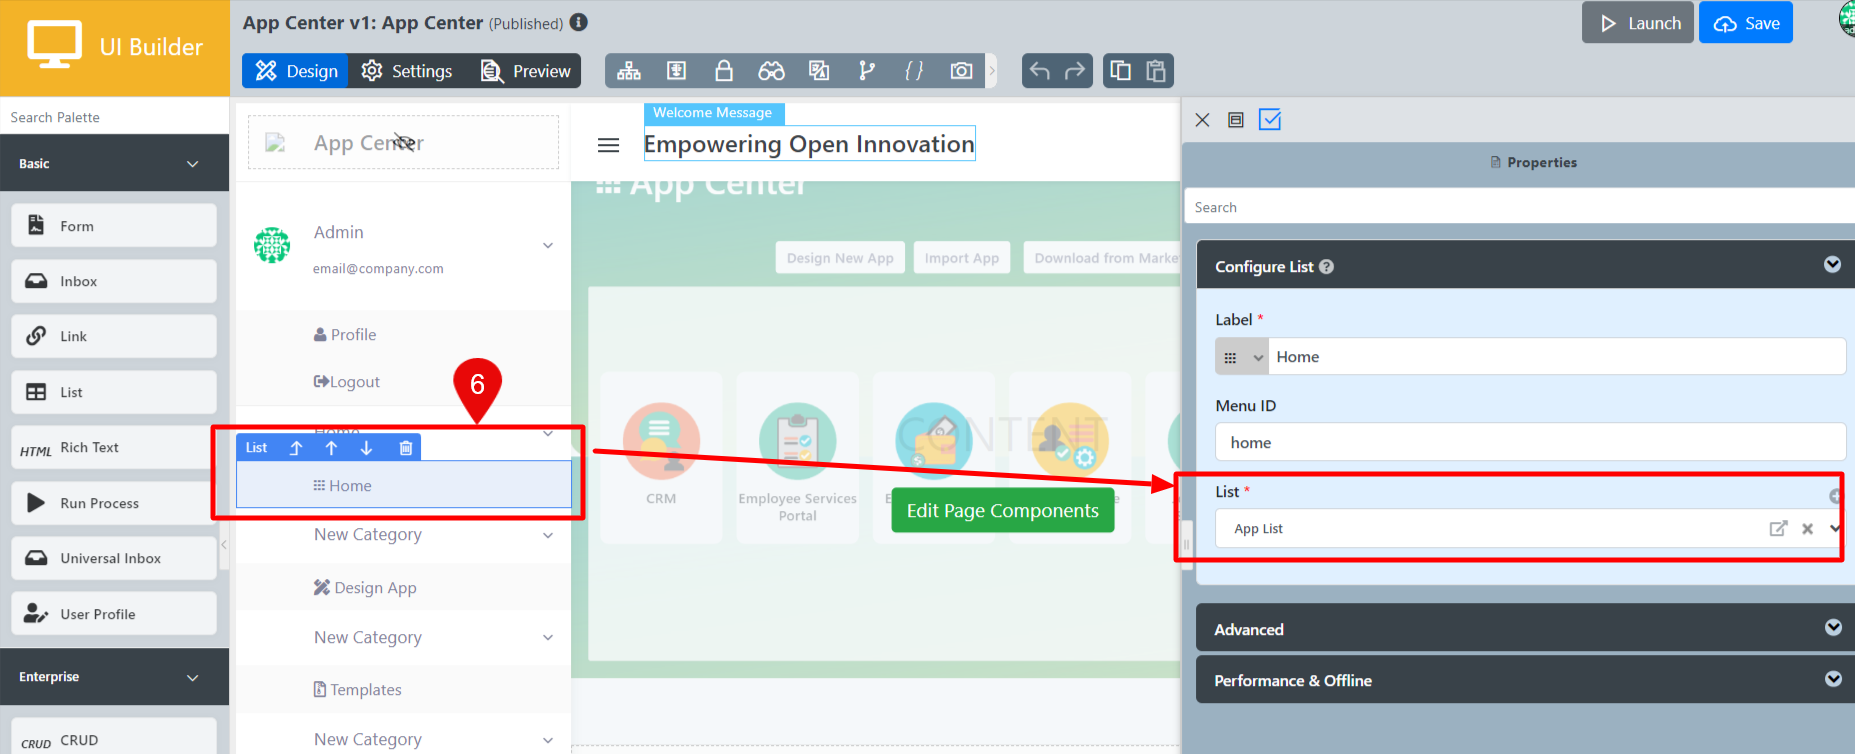Select the Form palette item

tap(114, 226)
